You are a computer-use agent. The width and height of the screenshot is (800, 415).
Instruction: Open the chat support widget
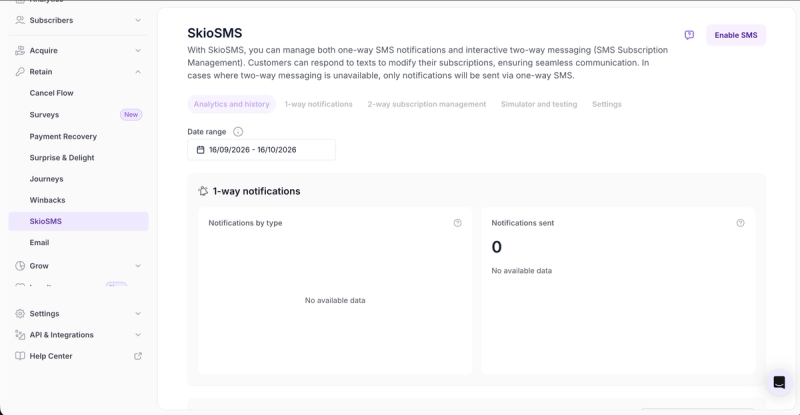pos(779,382)
